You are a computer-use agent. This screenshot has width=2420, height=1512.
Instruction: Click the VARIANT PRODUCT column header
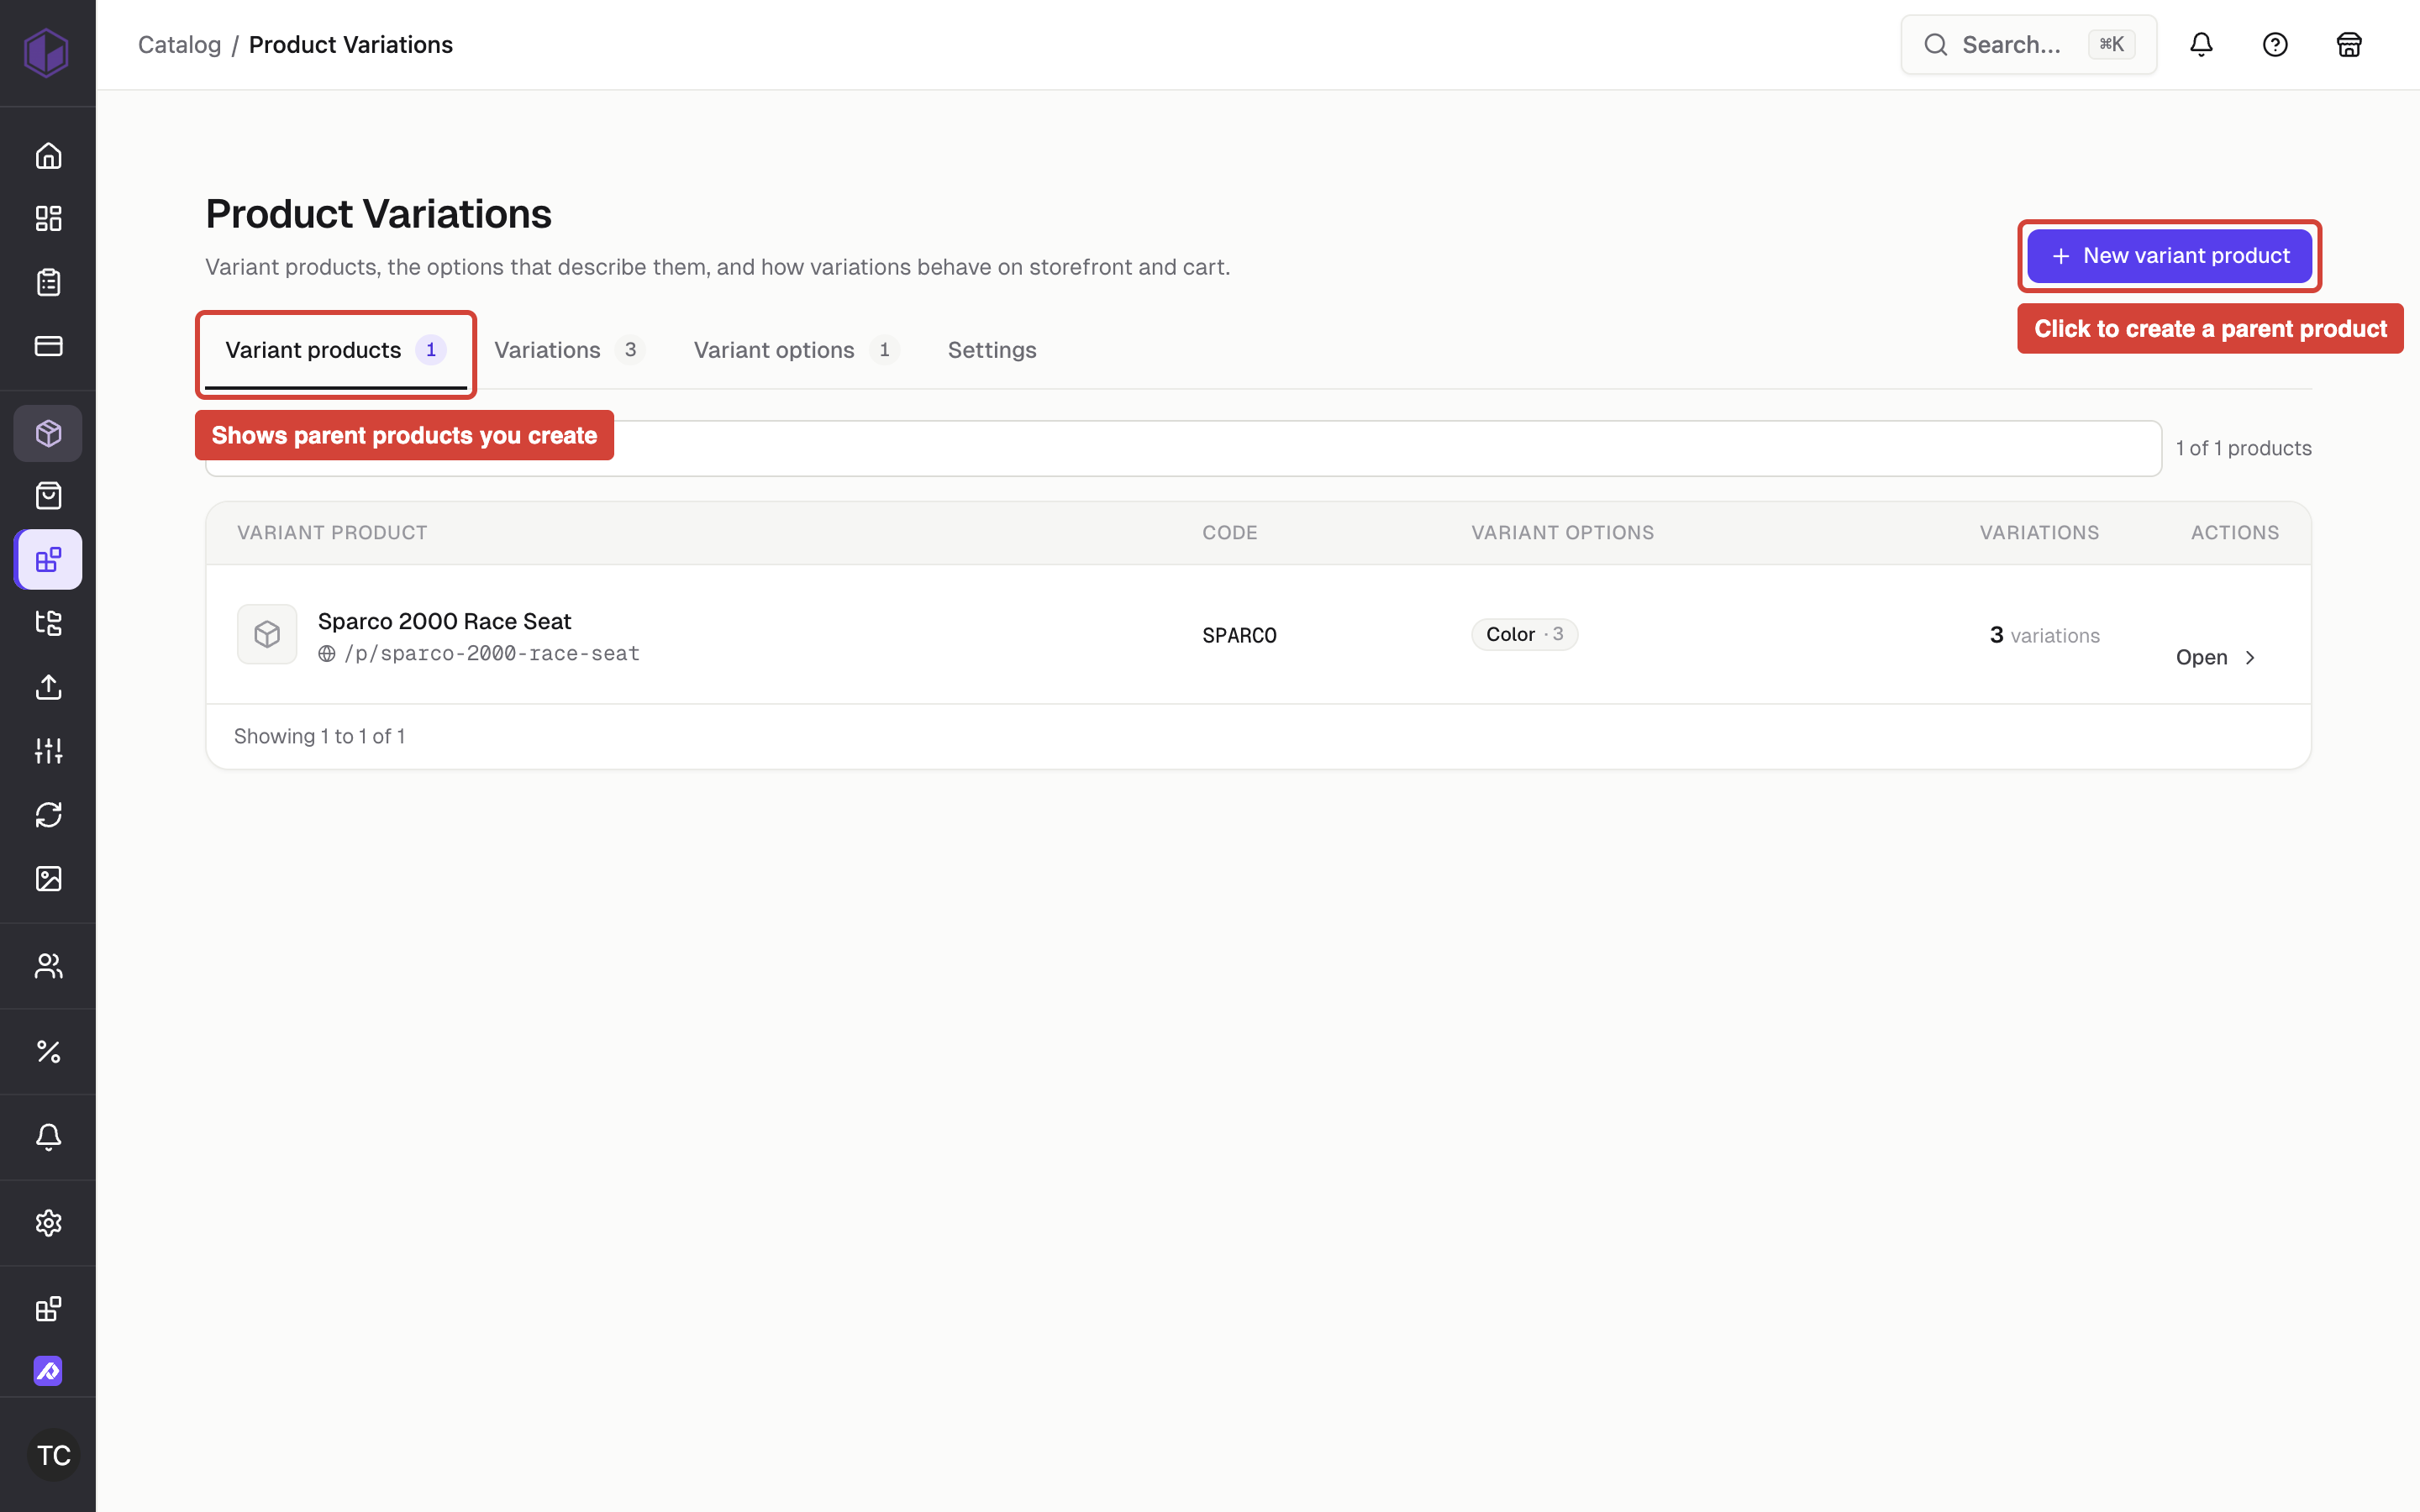[332, 533]
